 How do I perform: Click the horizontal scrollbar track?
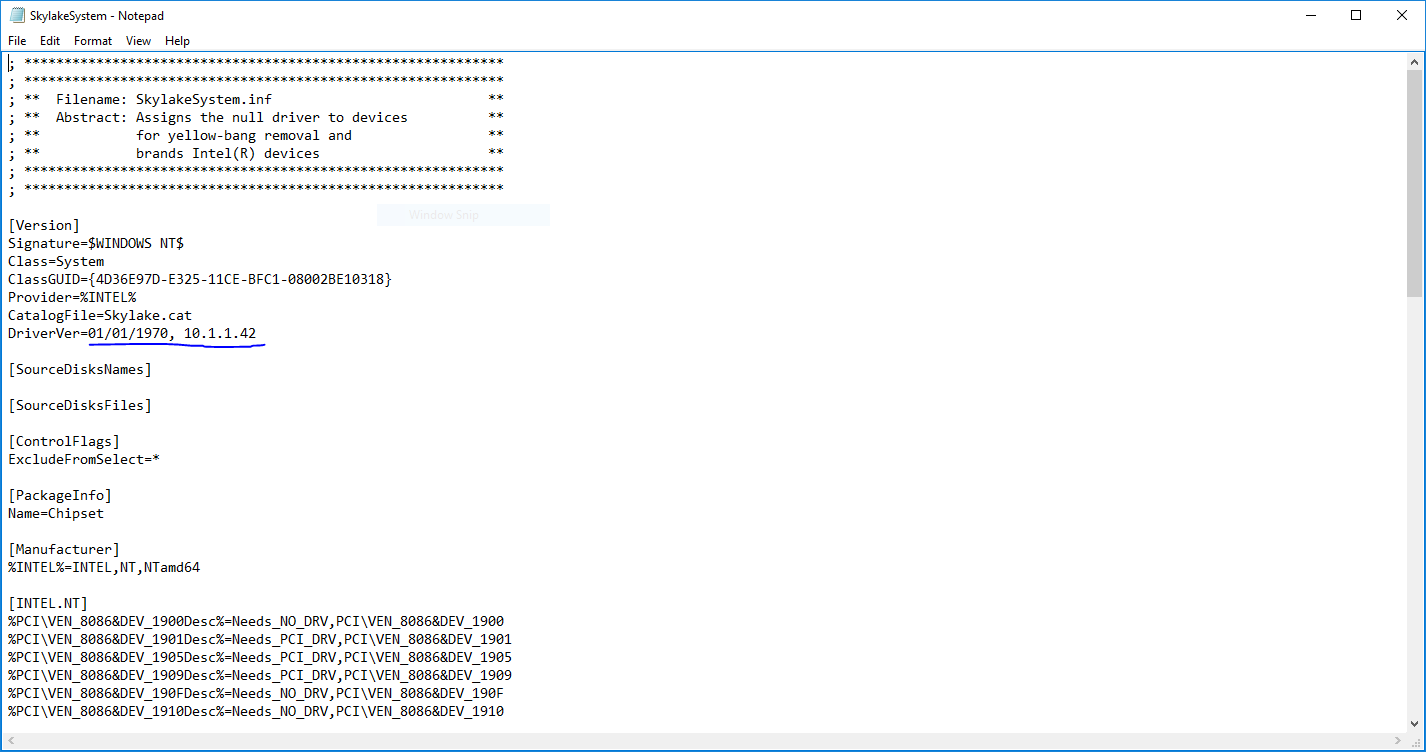click(x=700, y=743)
